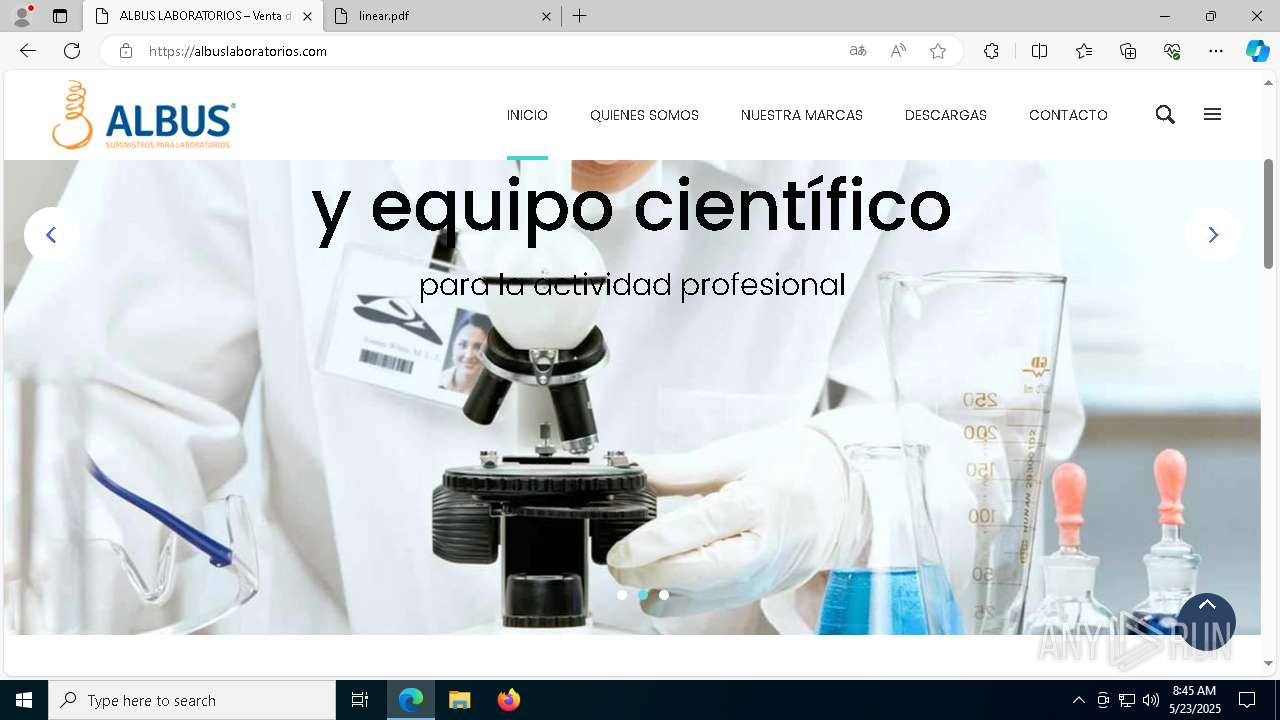View site information lock icon

(126, 51)
